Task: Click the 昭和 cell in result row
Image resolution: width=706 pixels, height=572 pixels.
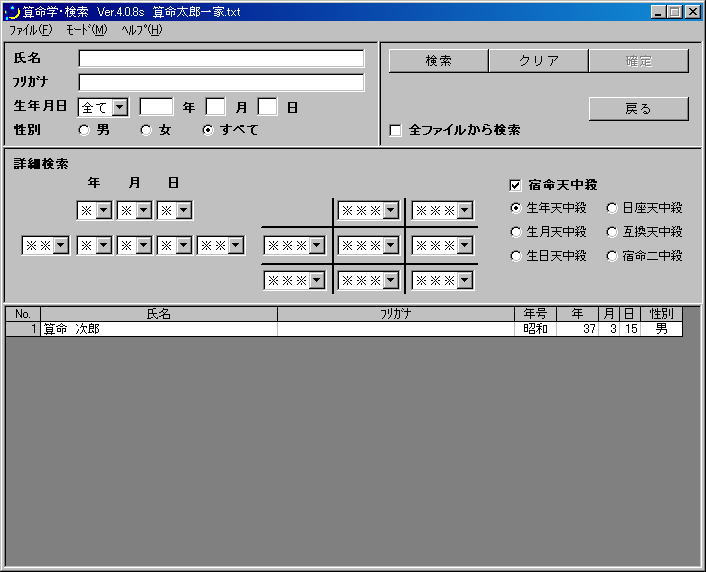Action: 535,329
